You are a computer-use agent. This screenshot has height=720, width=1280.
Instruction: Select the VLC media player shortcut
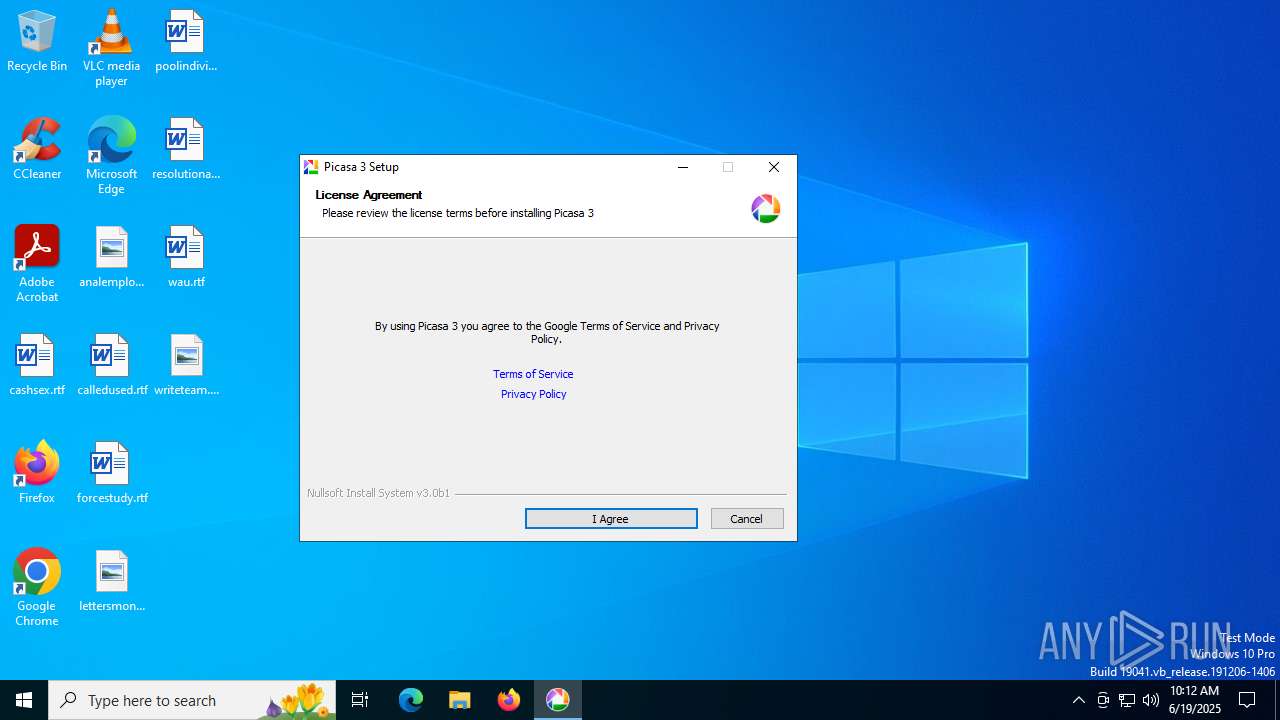coord(111,48)
